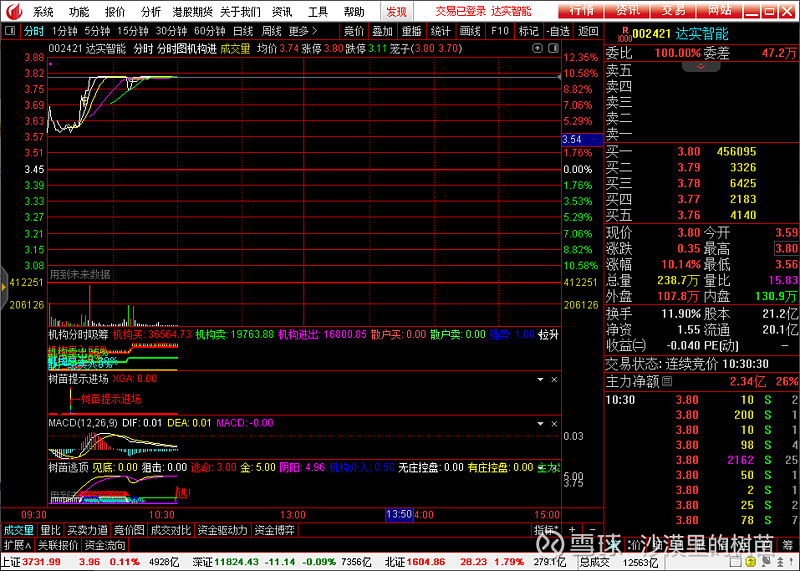Open the 分析 menu
Image resolution: width=800 pixels, height=571 pixels.
pyautogui.click(x=151, y=11)
